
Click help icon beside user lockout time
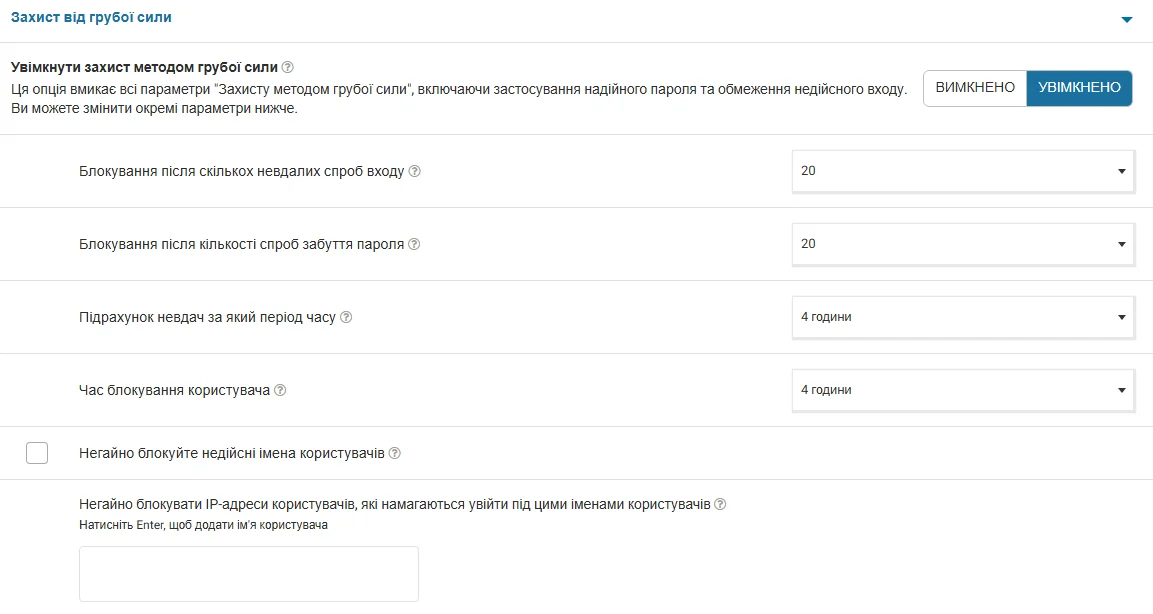281,390
